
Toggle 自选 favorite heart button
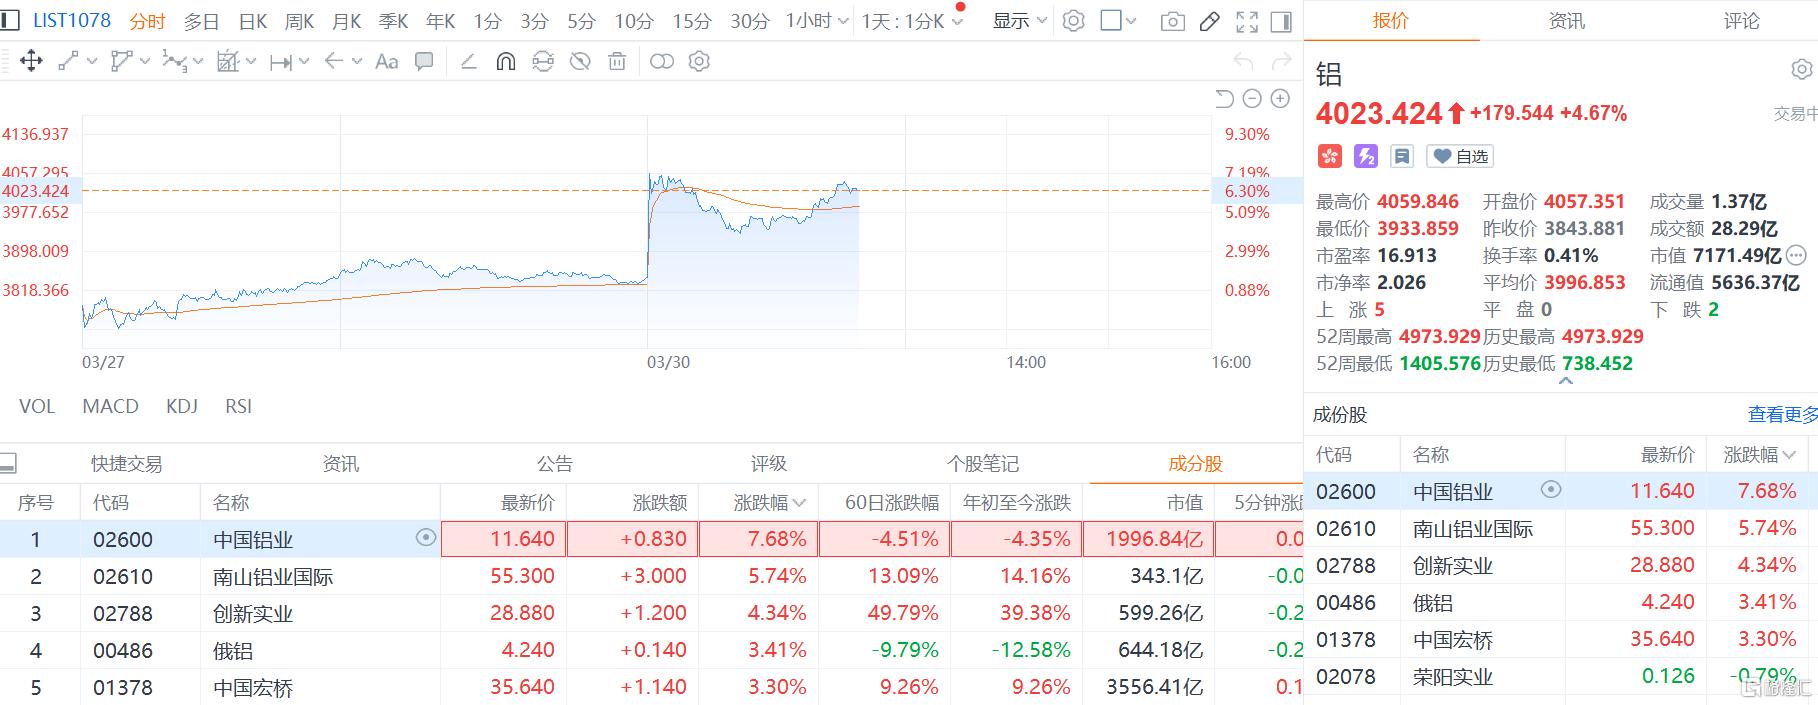[x=1460, y=156]
